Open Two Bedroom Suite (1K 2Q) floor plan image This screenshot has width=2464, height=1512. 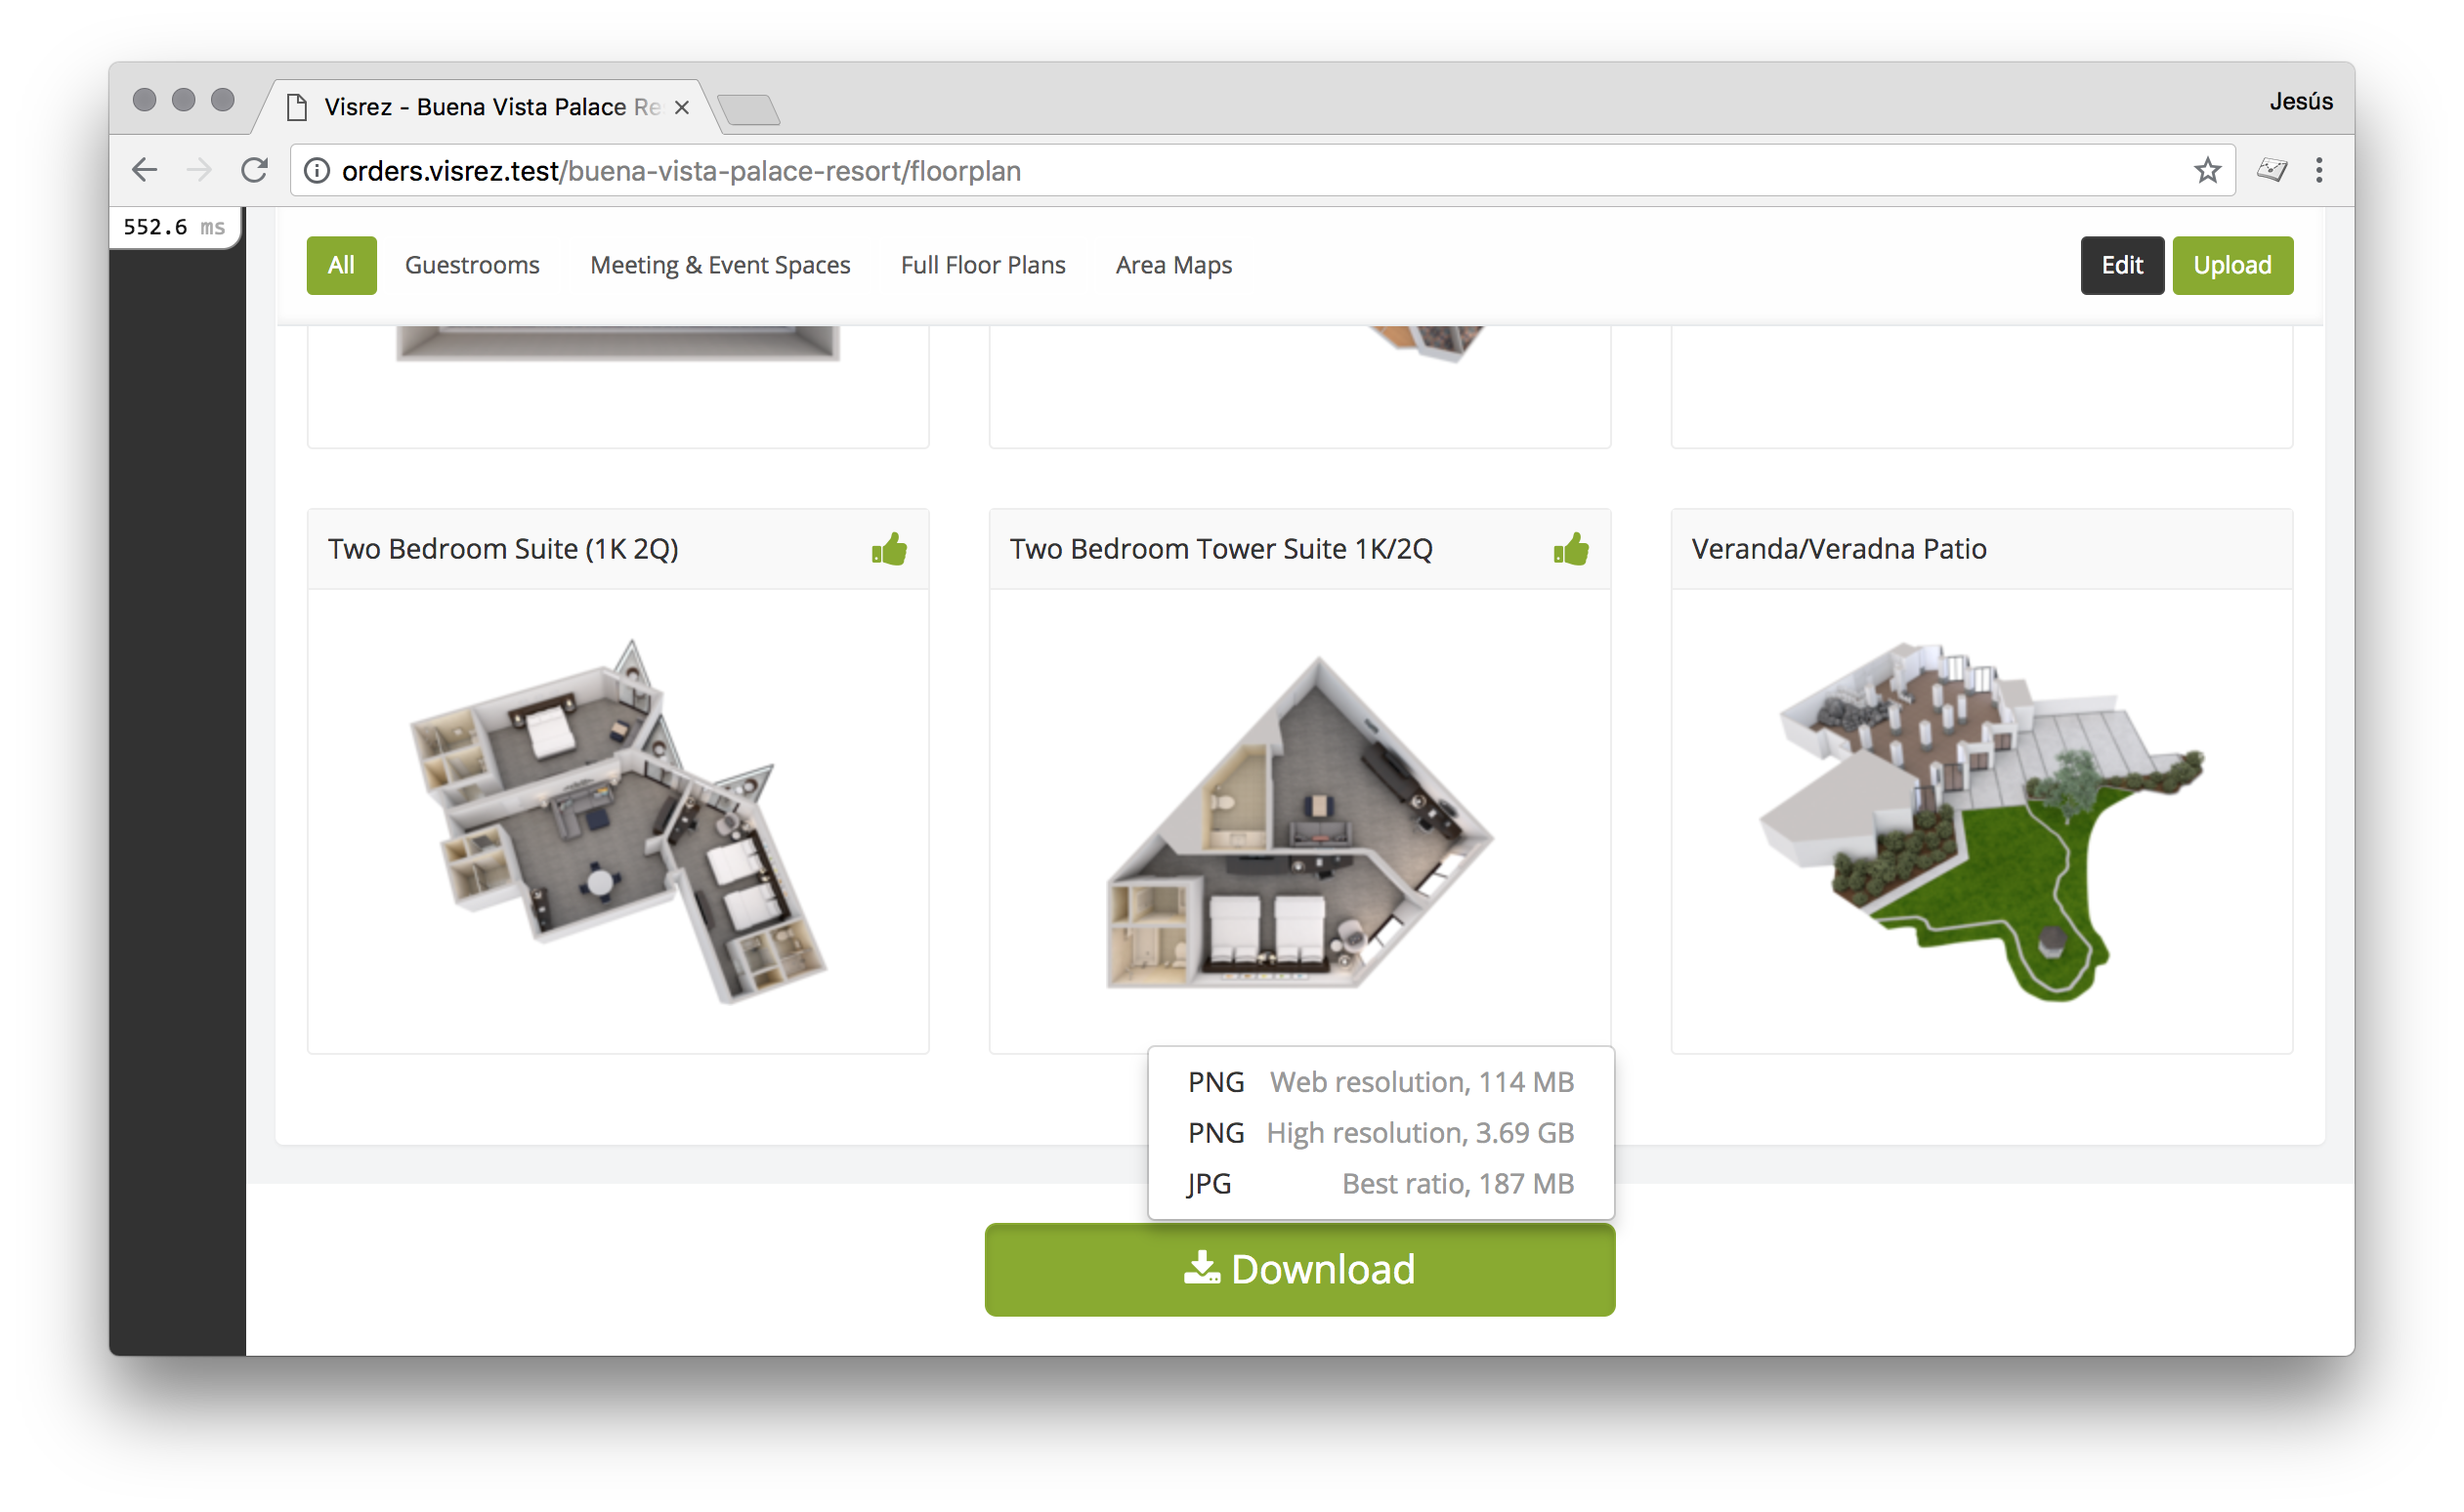pos(618,820)
